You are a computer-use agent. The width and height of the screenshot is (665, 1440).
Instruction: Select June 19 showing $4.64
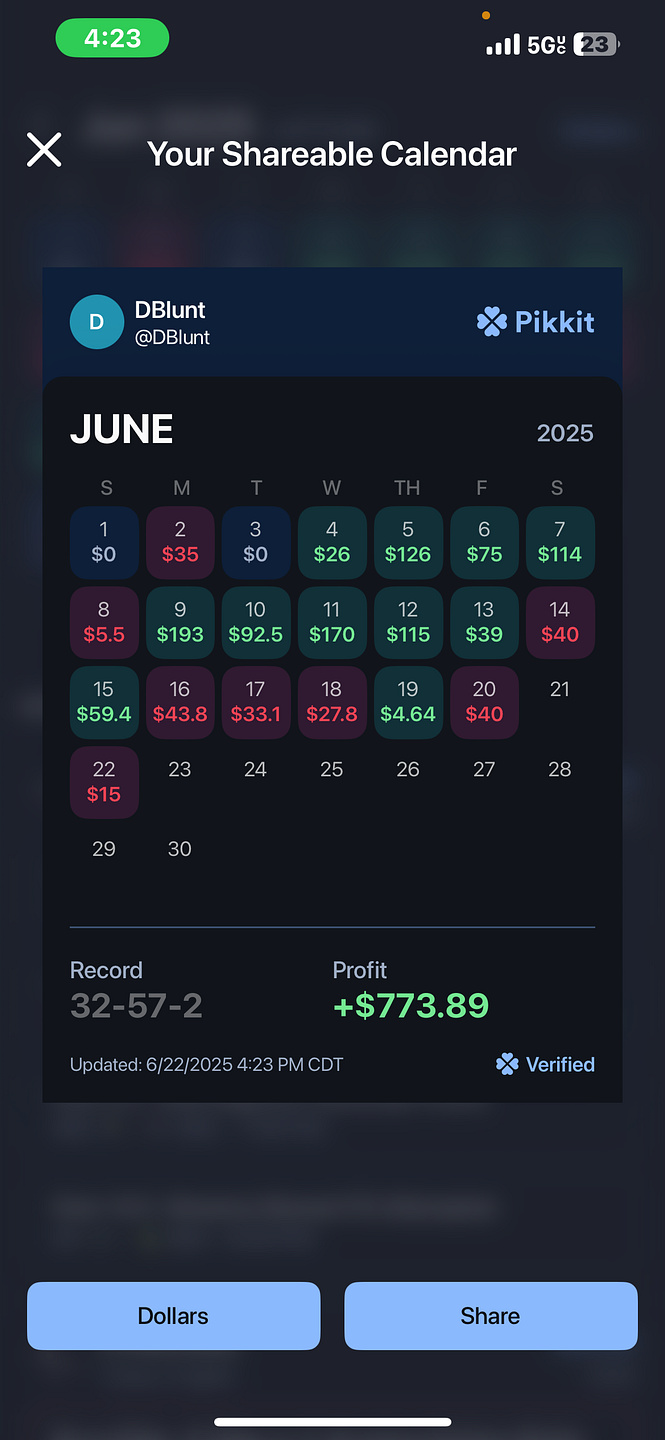[408, 702]
